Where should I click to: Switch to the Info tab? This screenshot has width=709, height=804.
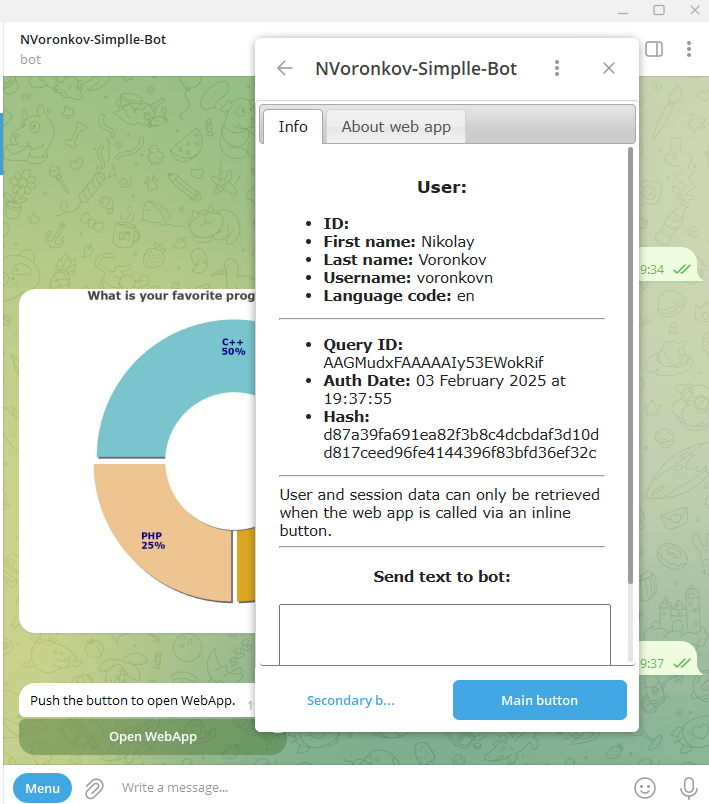point(293,127)
